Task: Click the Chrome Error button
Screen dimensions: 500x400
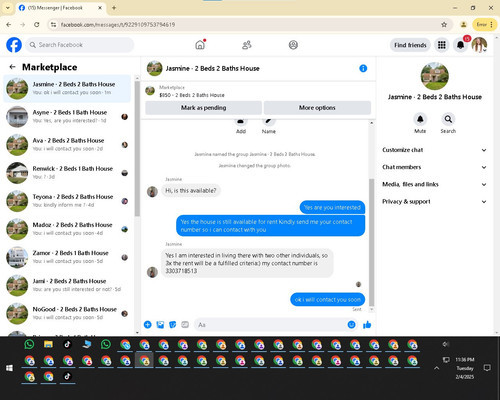Action: pyautogui.click(x=484, y=24)
